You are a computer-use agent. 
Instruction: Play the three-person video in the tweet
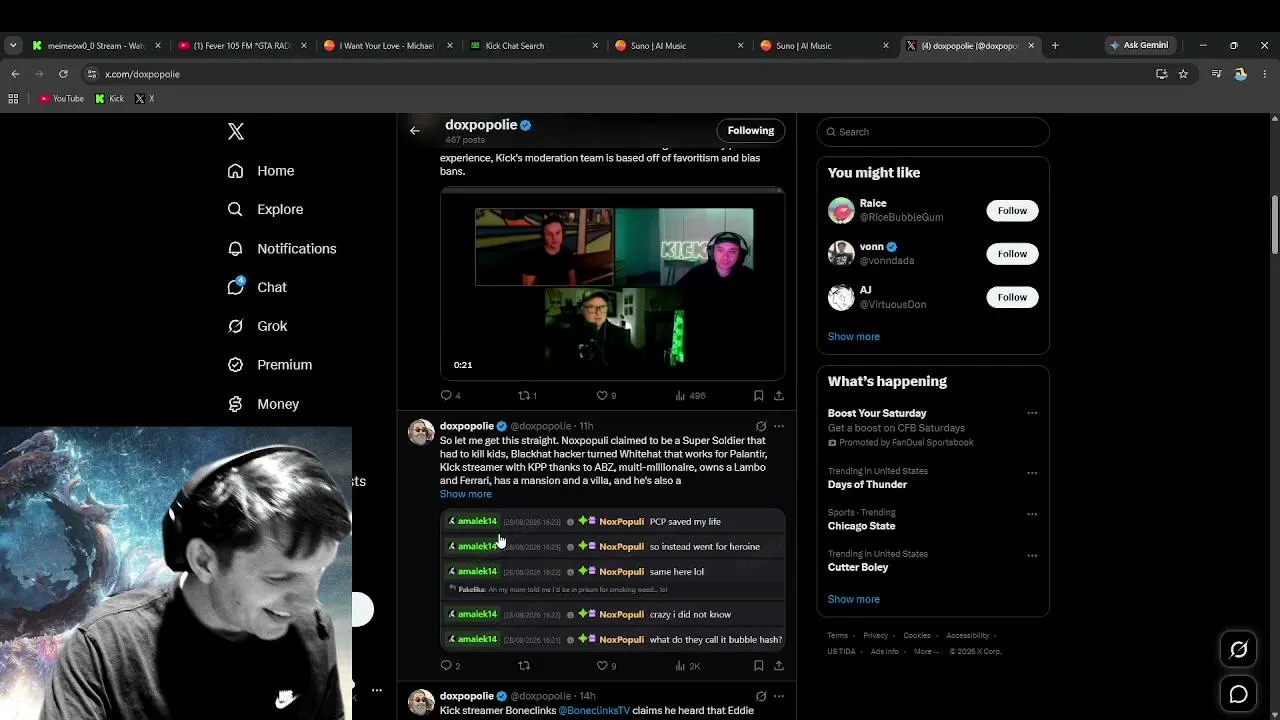(x=612, y=284)
